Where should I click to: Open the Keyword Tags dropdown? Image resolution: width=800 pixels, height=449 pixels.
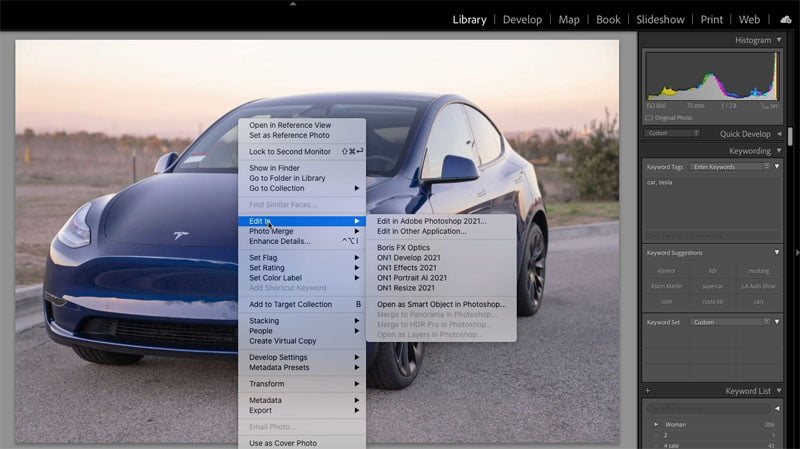tap(730, 167)
